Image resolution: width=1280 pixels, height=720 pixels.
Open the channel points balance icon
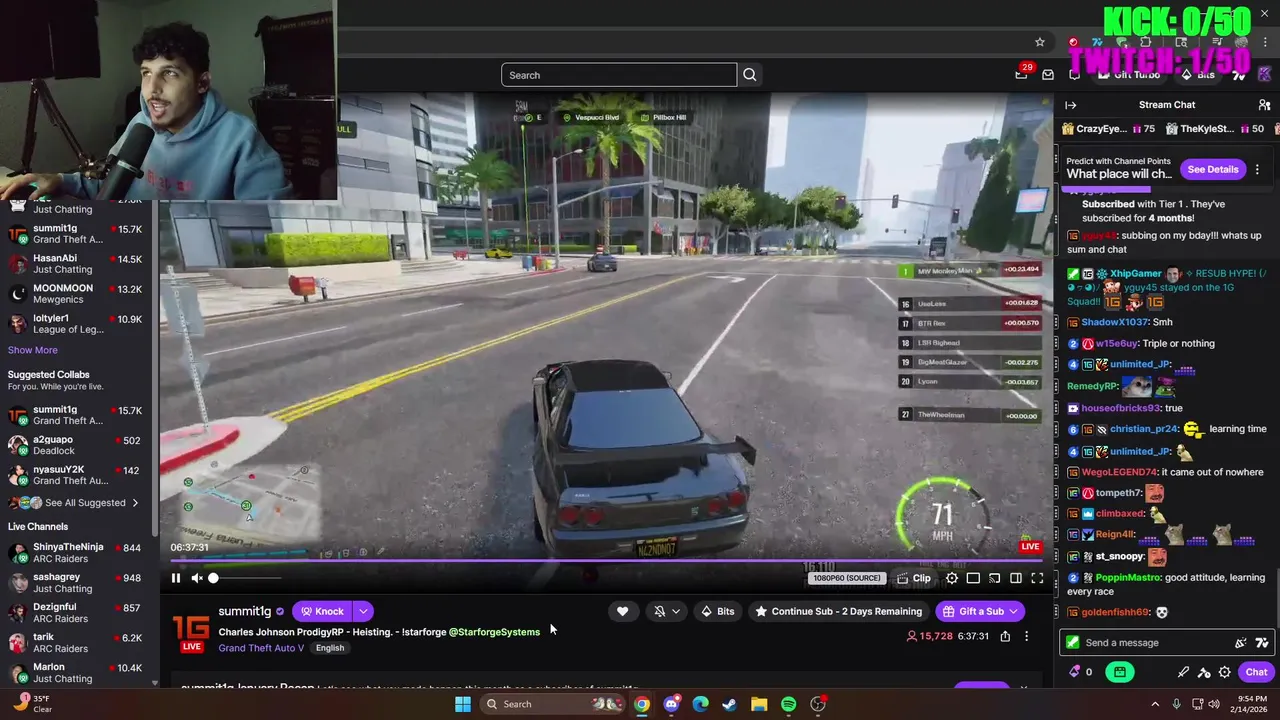1080,672
